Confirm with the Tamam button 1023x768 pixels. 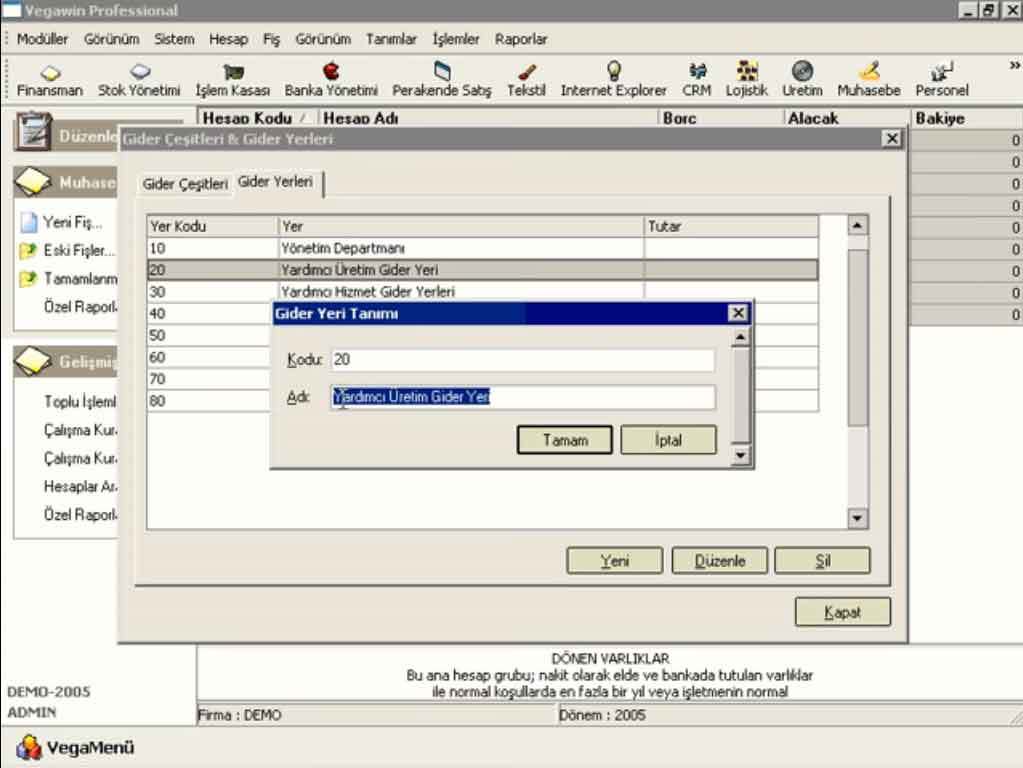coord(565,440)
